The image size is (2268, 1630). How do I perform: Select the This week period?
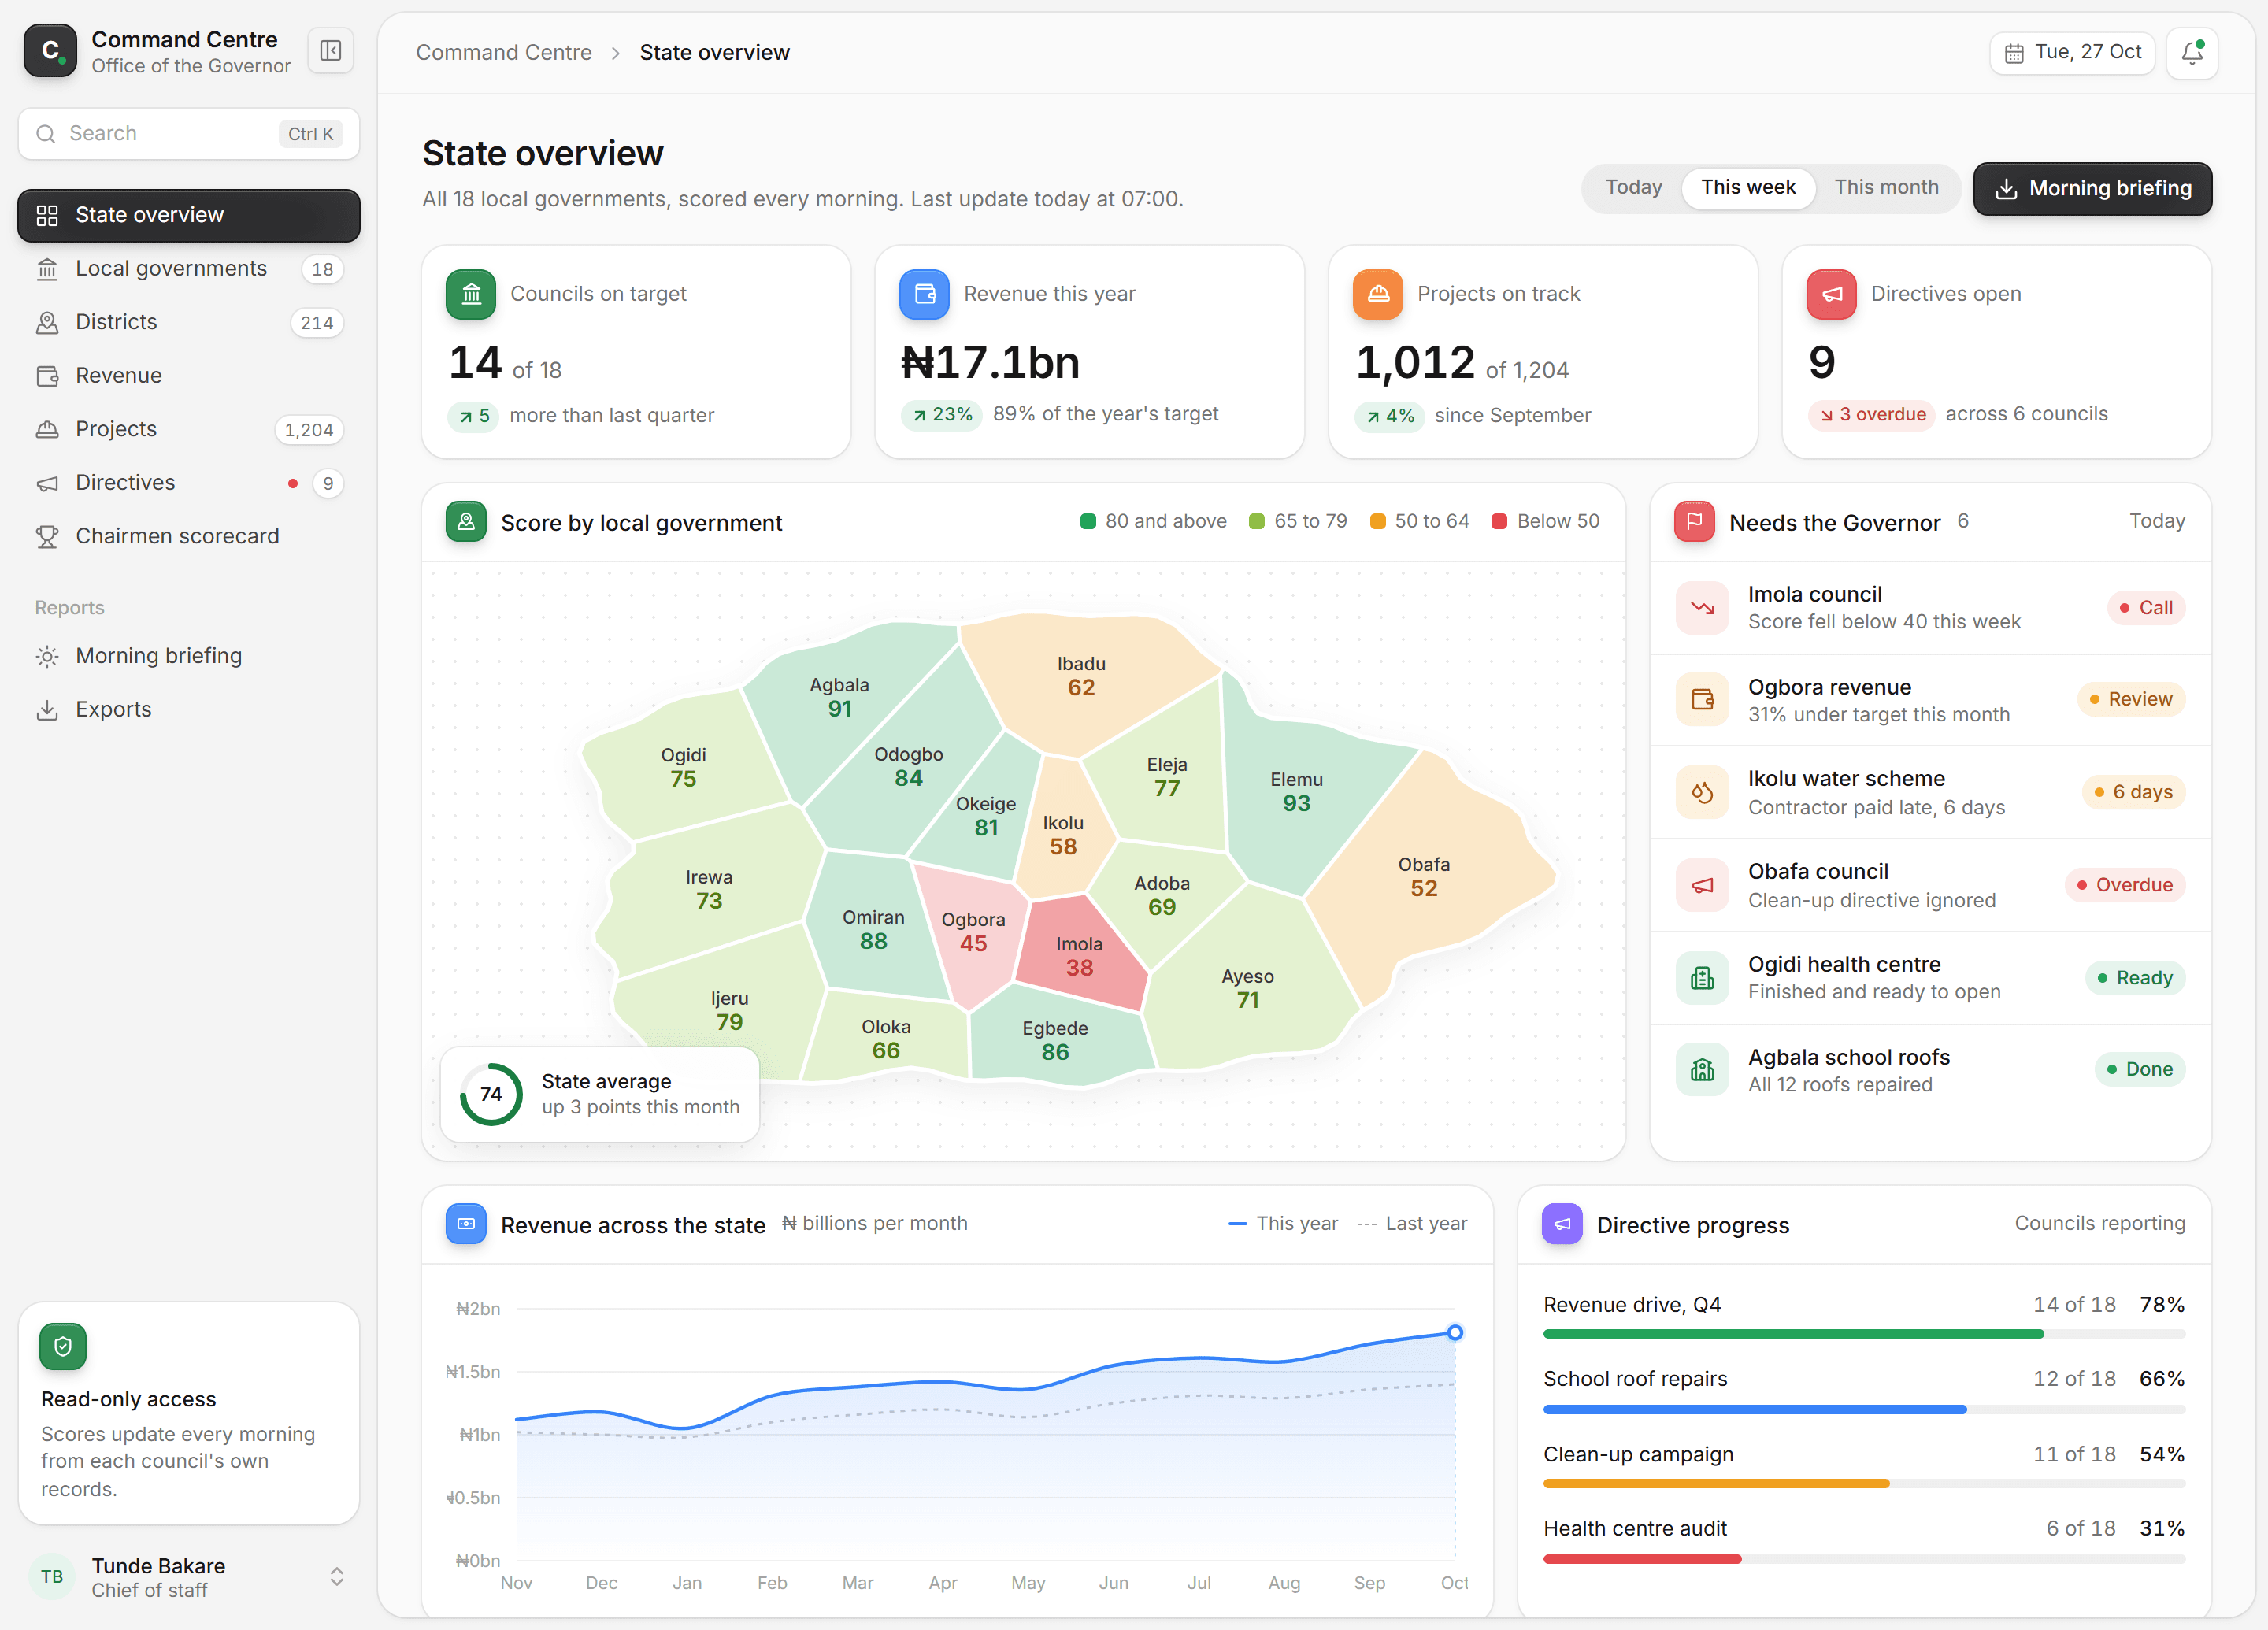tap(1747, 187)
